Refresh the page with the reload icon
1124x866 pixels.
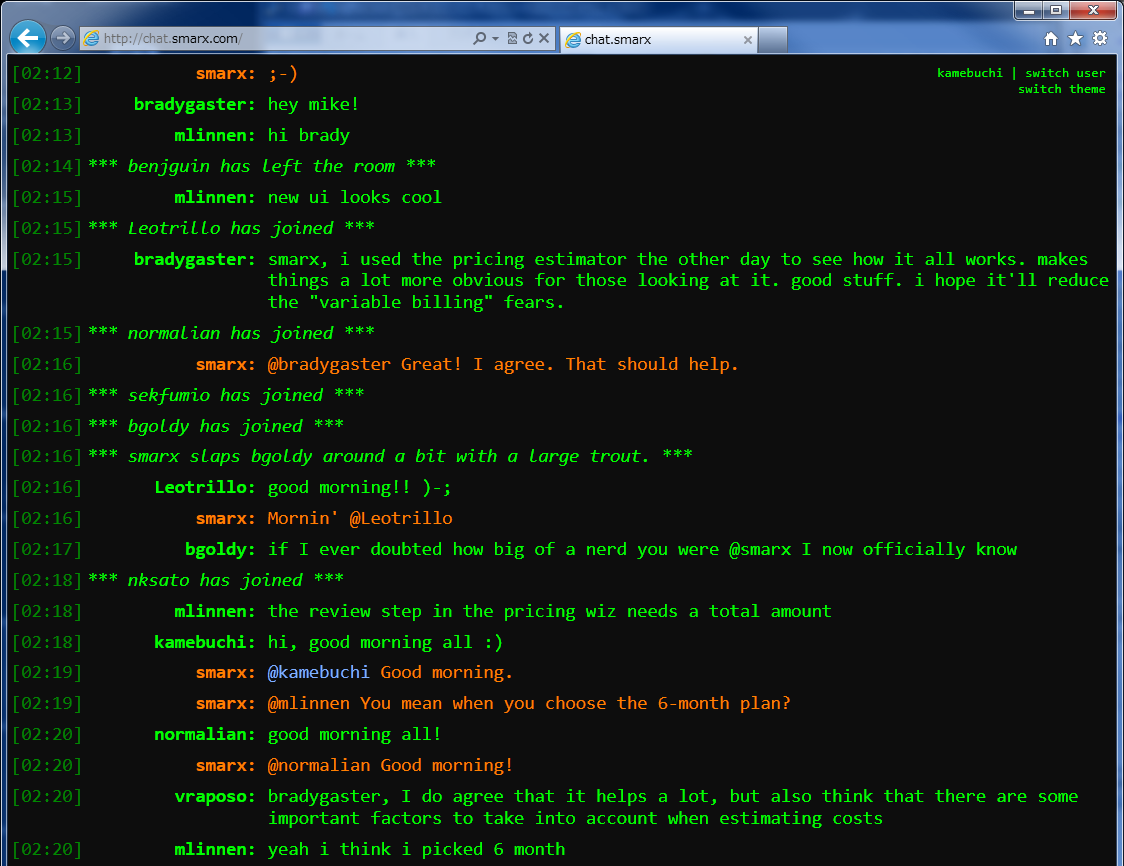pyautogui.click(x=528, y=39)
